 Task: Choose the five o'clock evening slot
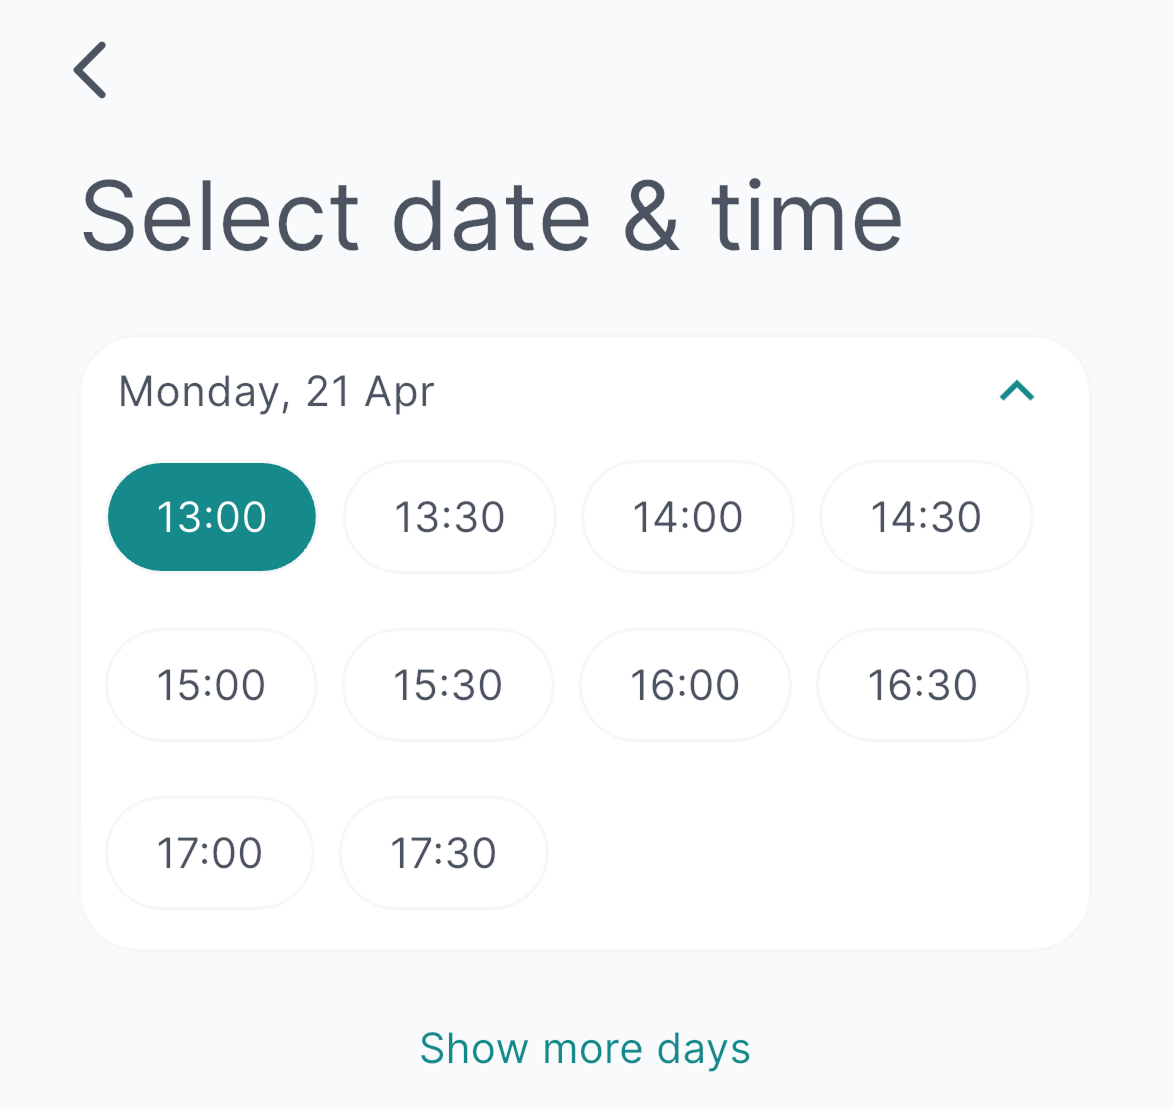pos(210,853)
